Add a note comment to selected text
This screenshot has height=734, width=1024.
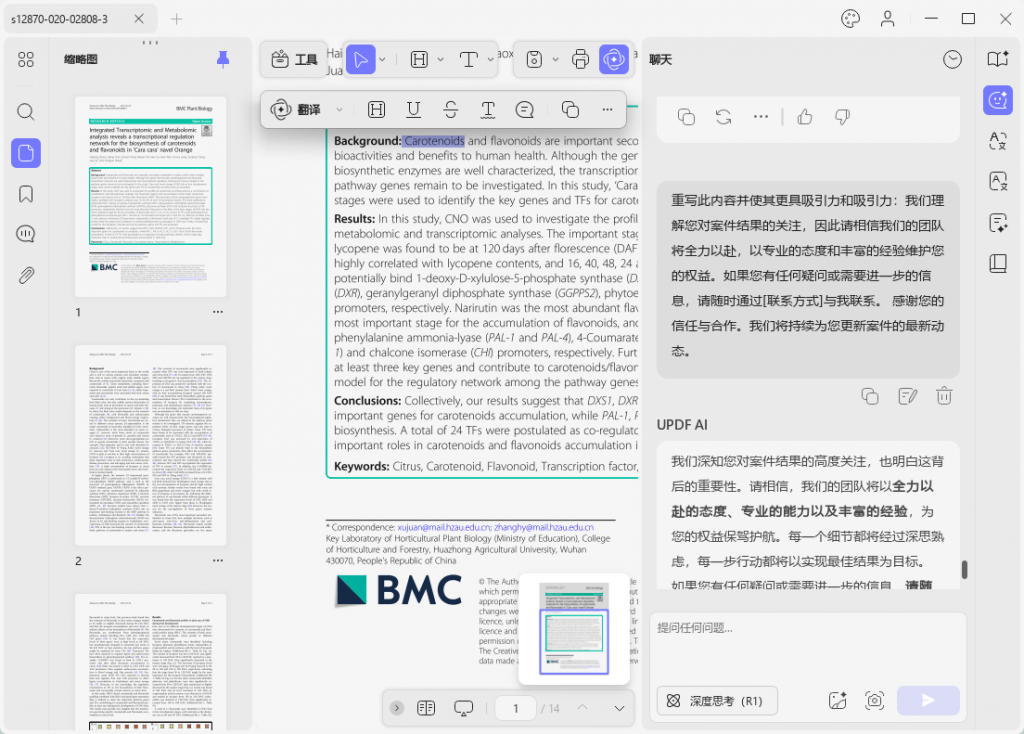coord(524,110)
